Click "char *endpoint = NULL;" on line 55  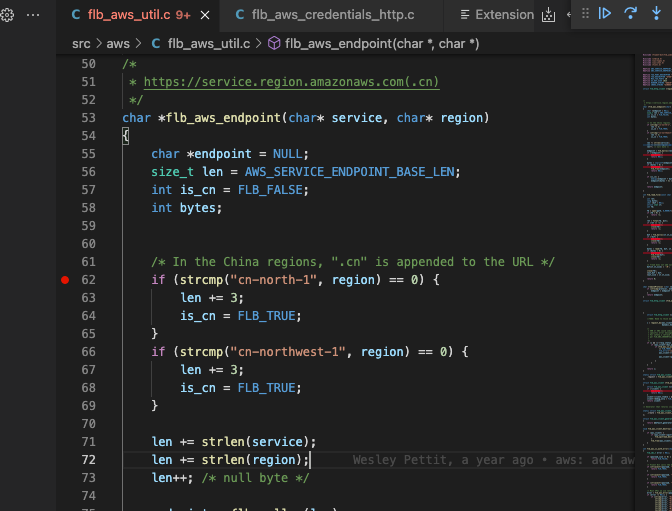click(230, 154)
